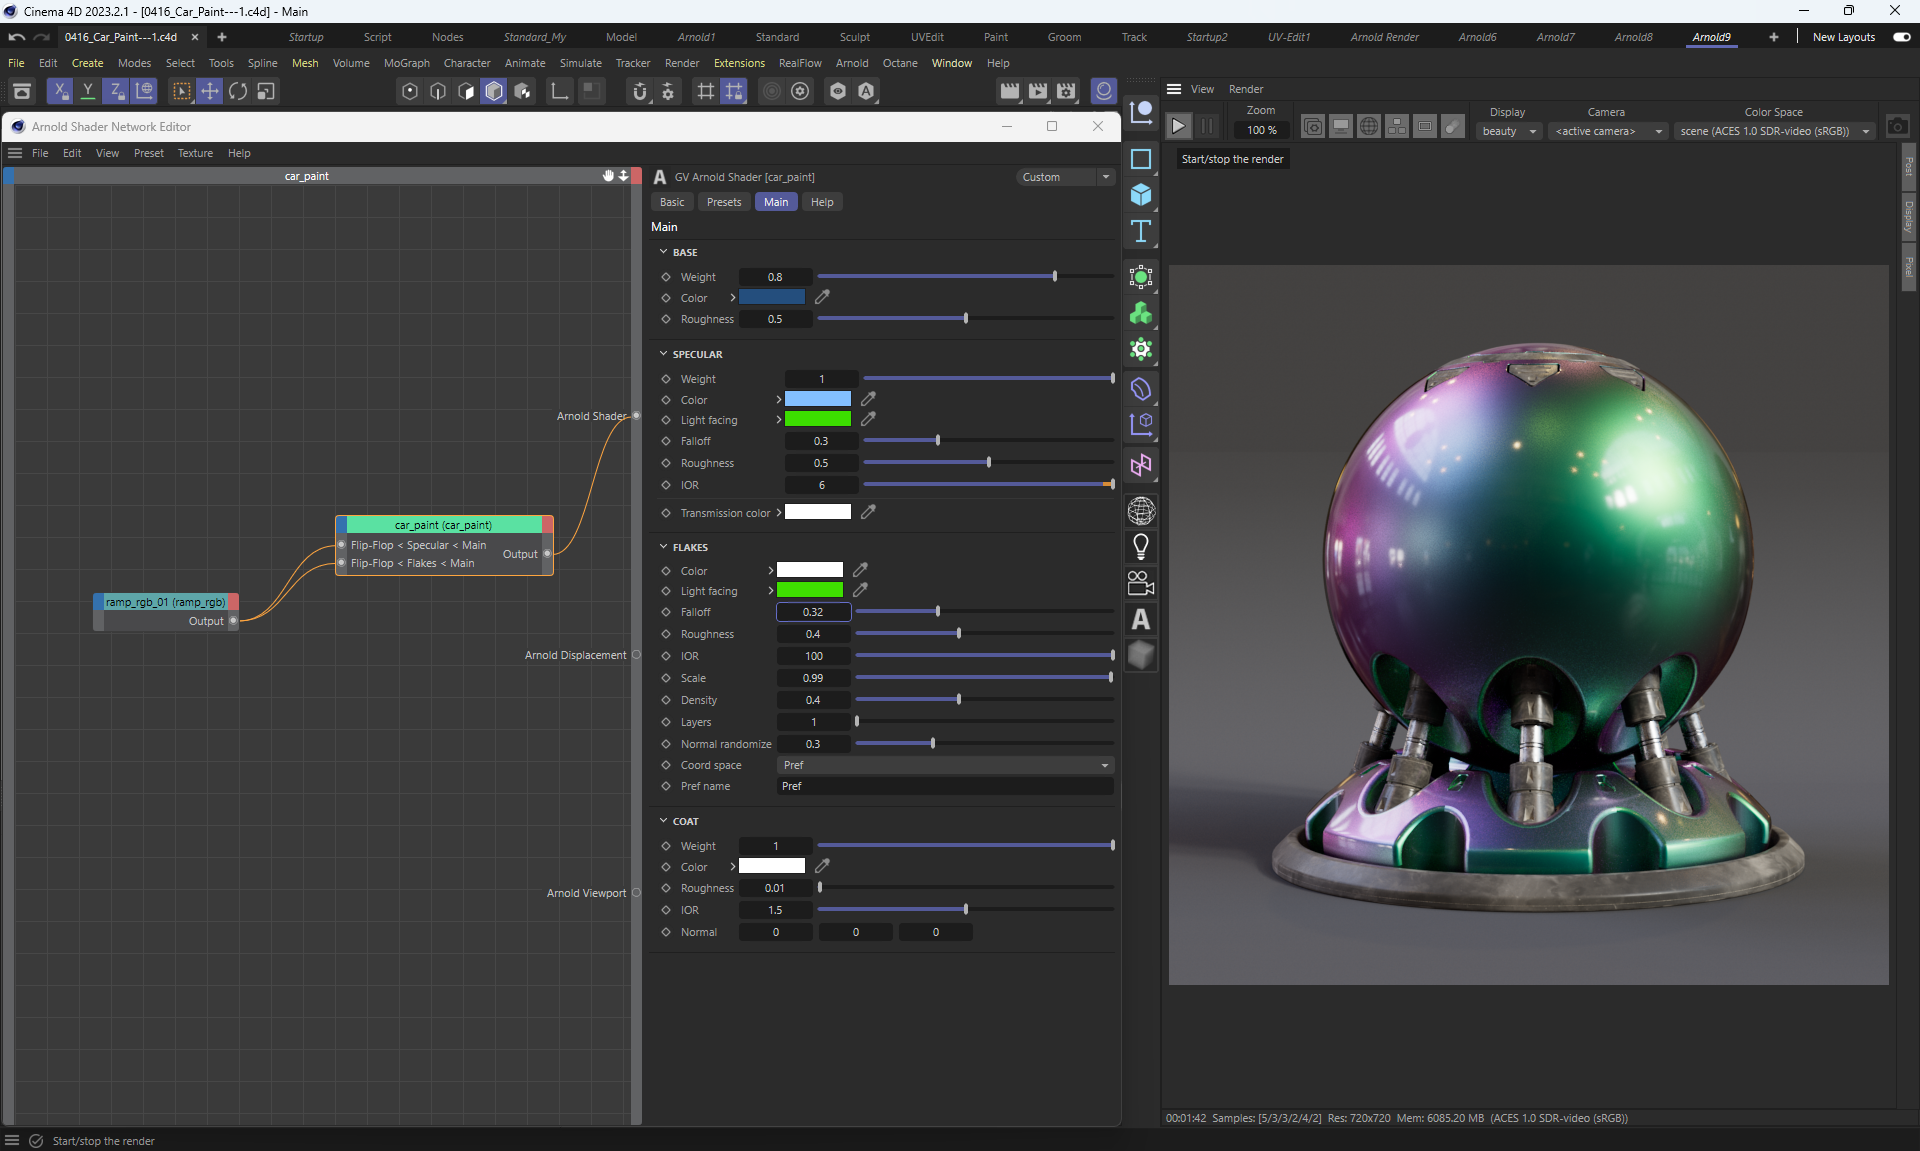The width and height of the screenshot is (1920, 1151).
Task: Toggle the X axis lock
Action: pos(60,91)
